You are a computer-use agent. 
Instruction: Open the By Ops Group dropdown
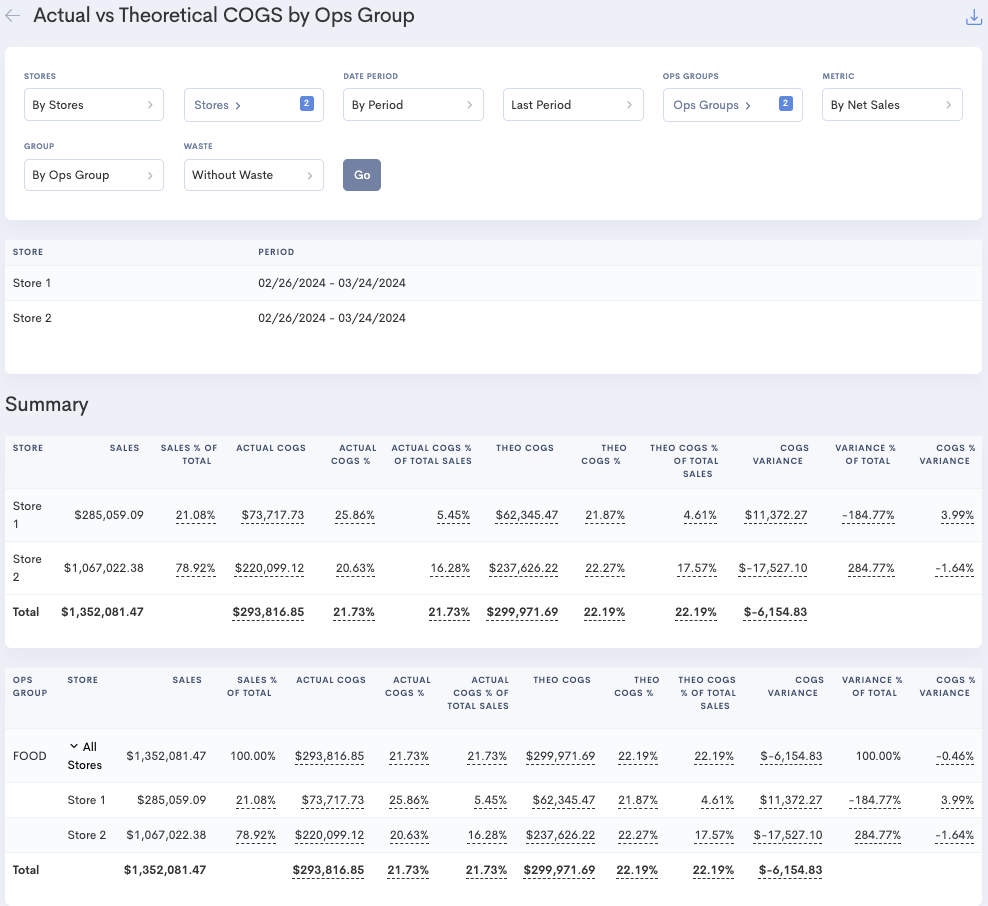(94, 175)
